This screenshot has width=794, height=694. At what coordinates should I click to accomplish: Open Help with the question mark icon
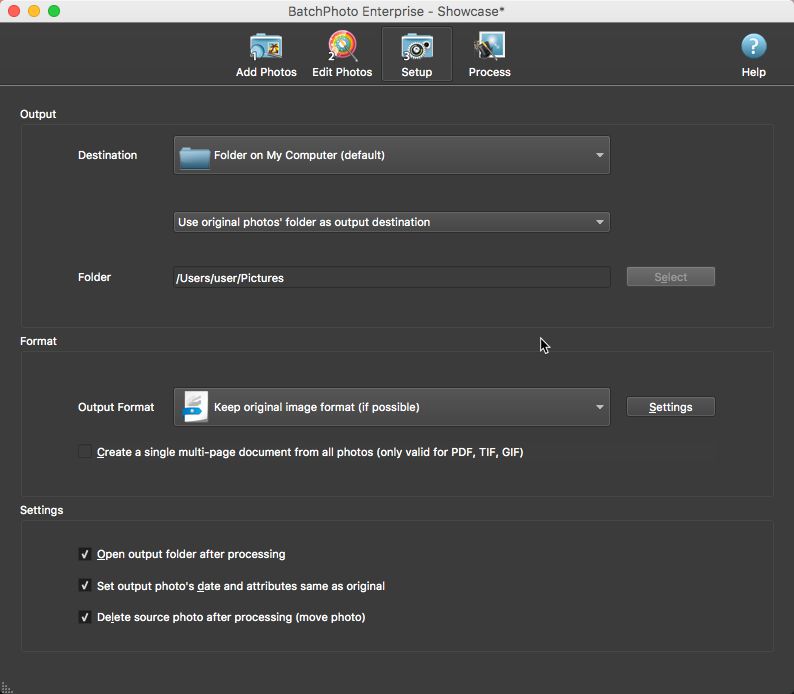[753, 47]
